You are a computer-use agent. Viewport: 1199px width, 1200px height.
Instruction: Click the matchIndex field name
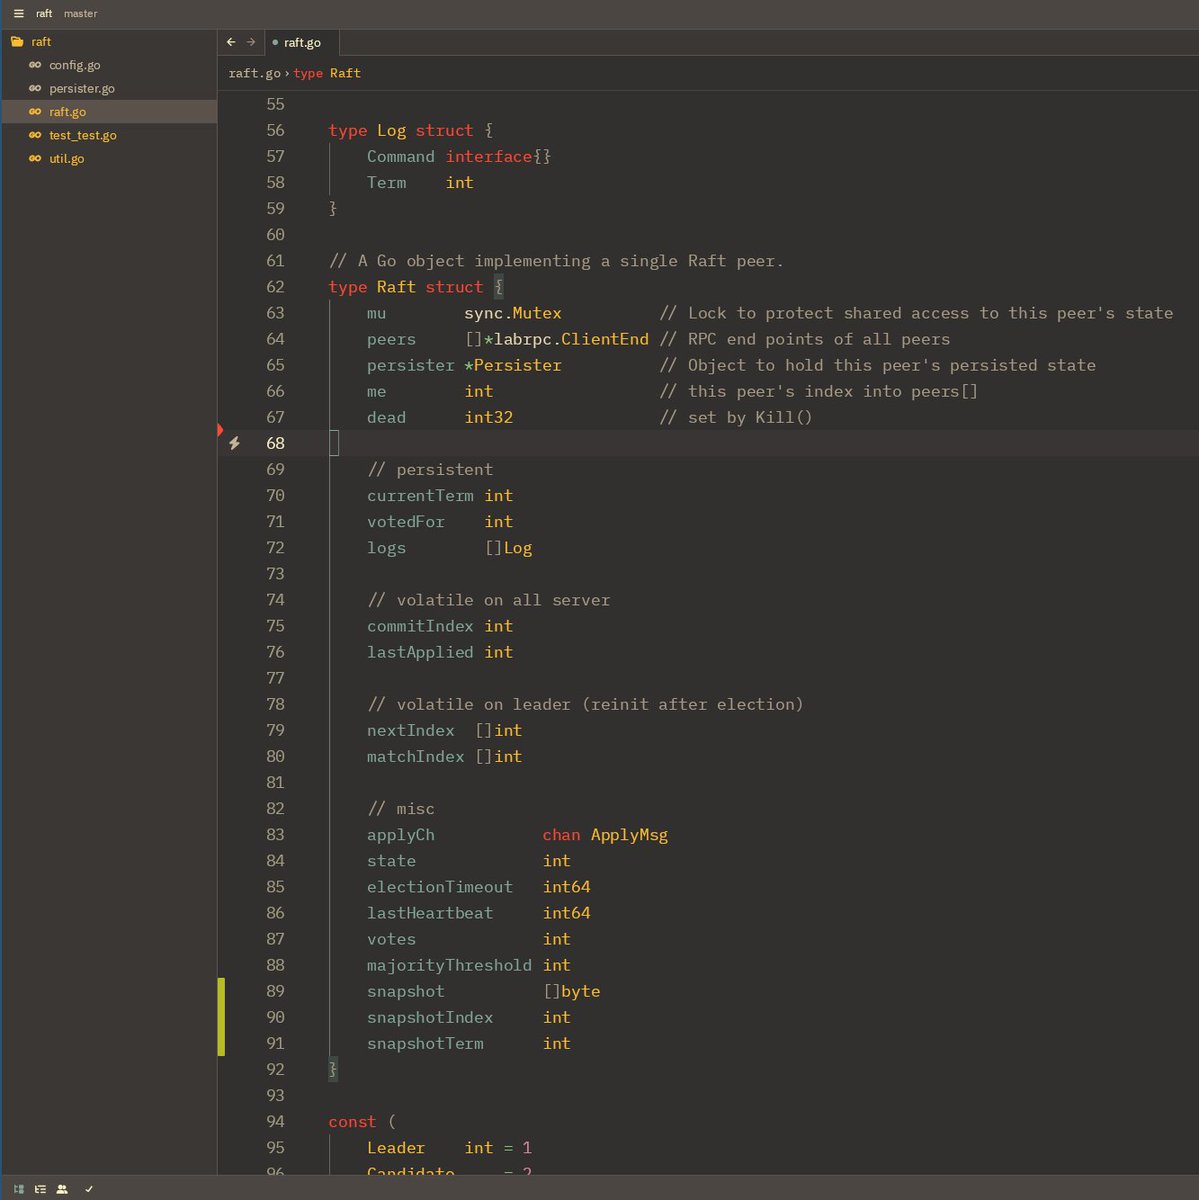tap(415, 757)
